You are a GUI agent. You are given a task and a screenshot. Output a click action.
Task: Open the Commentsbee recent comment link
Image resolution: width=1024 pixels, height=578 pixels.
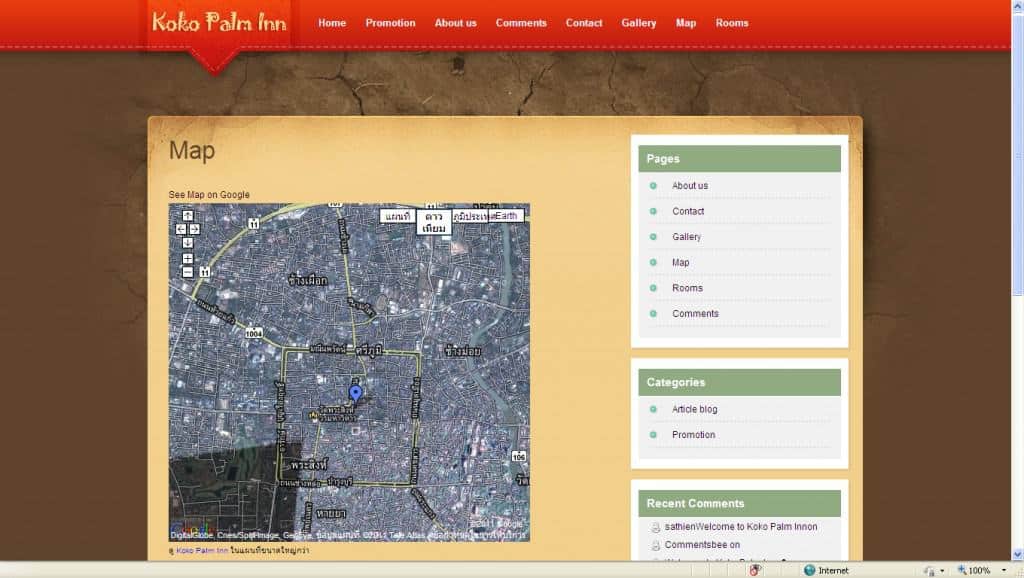point(703,545)
